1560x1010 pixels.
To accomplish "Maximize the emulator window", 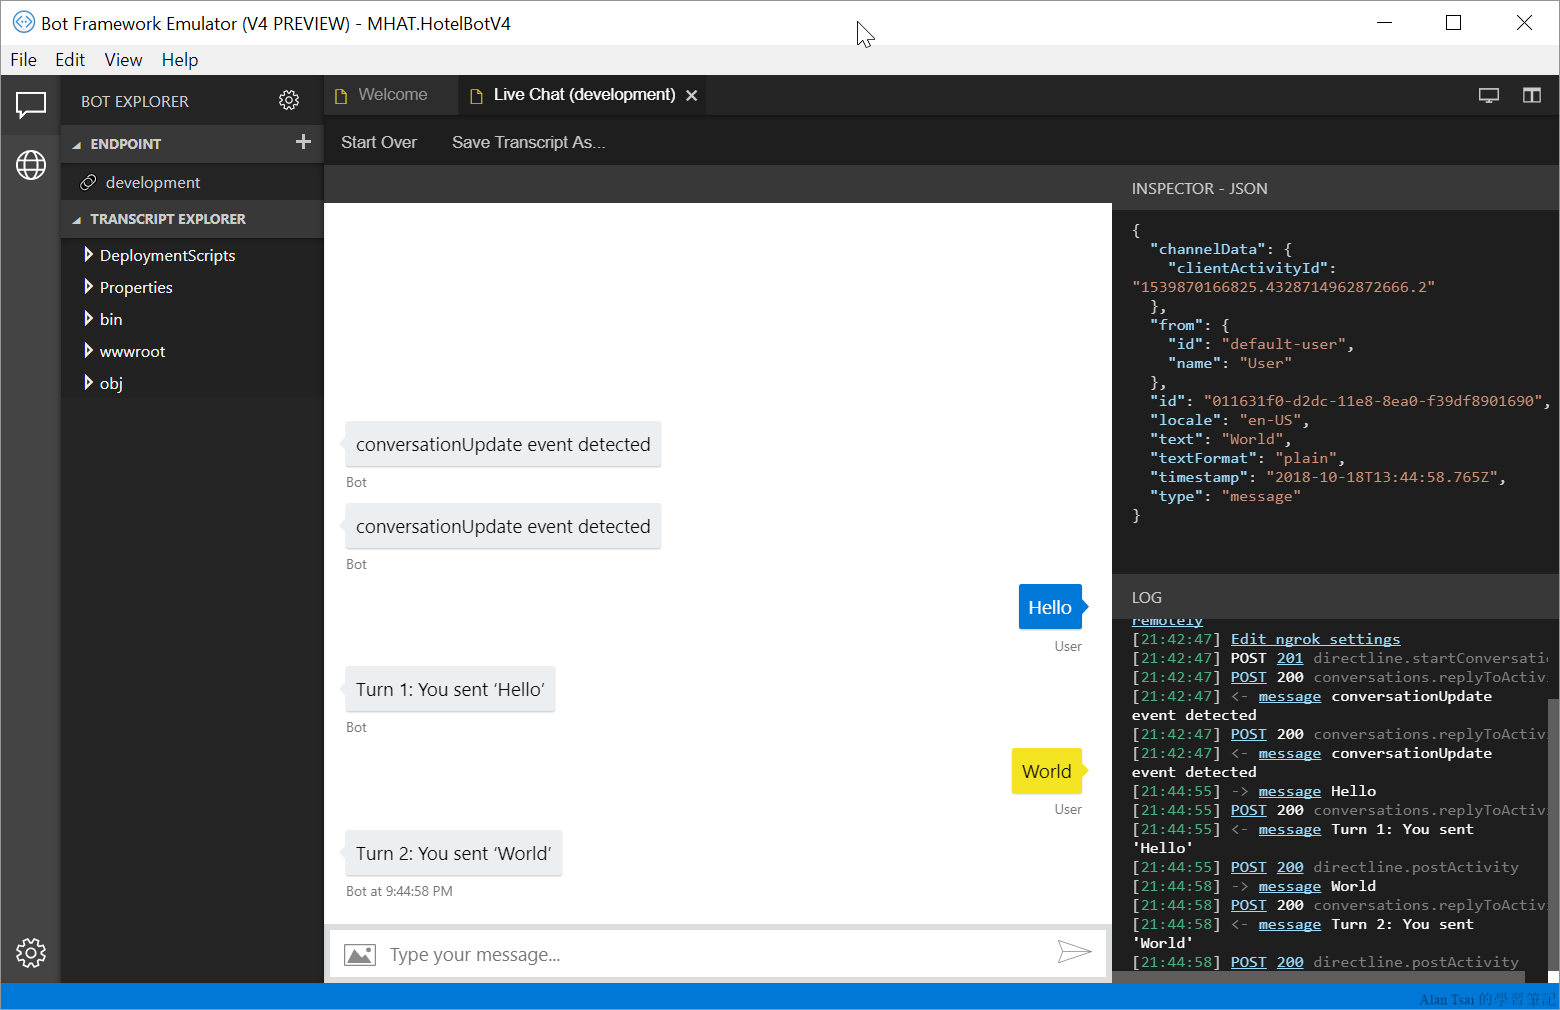I will [1454, 22].
